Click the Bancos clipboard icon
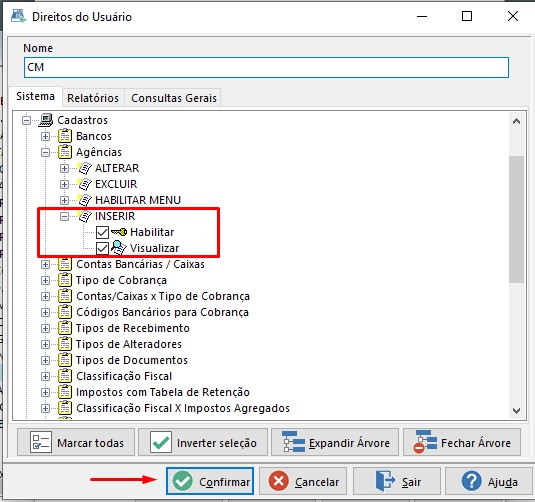 65,136
